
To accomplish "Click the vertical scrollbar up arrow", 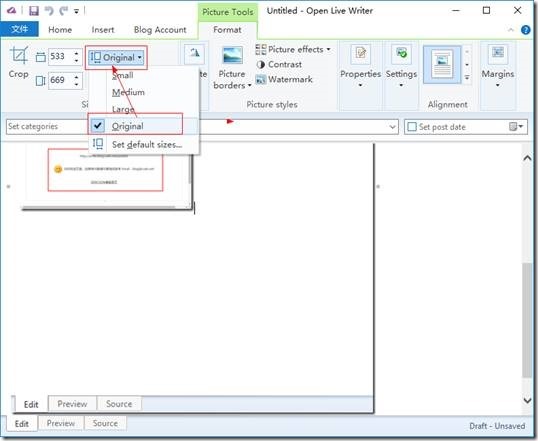I will click(527, 158).
